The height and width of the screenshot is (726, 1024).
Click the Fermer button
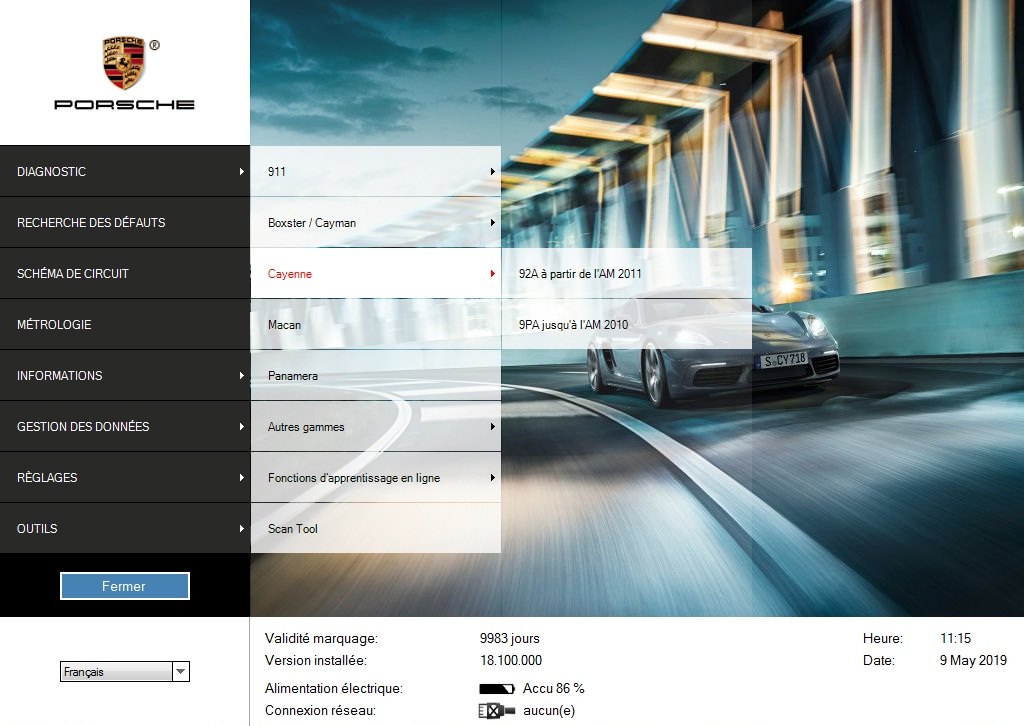coord(125,586)
